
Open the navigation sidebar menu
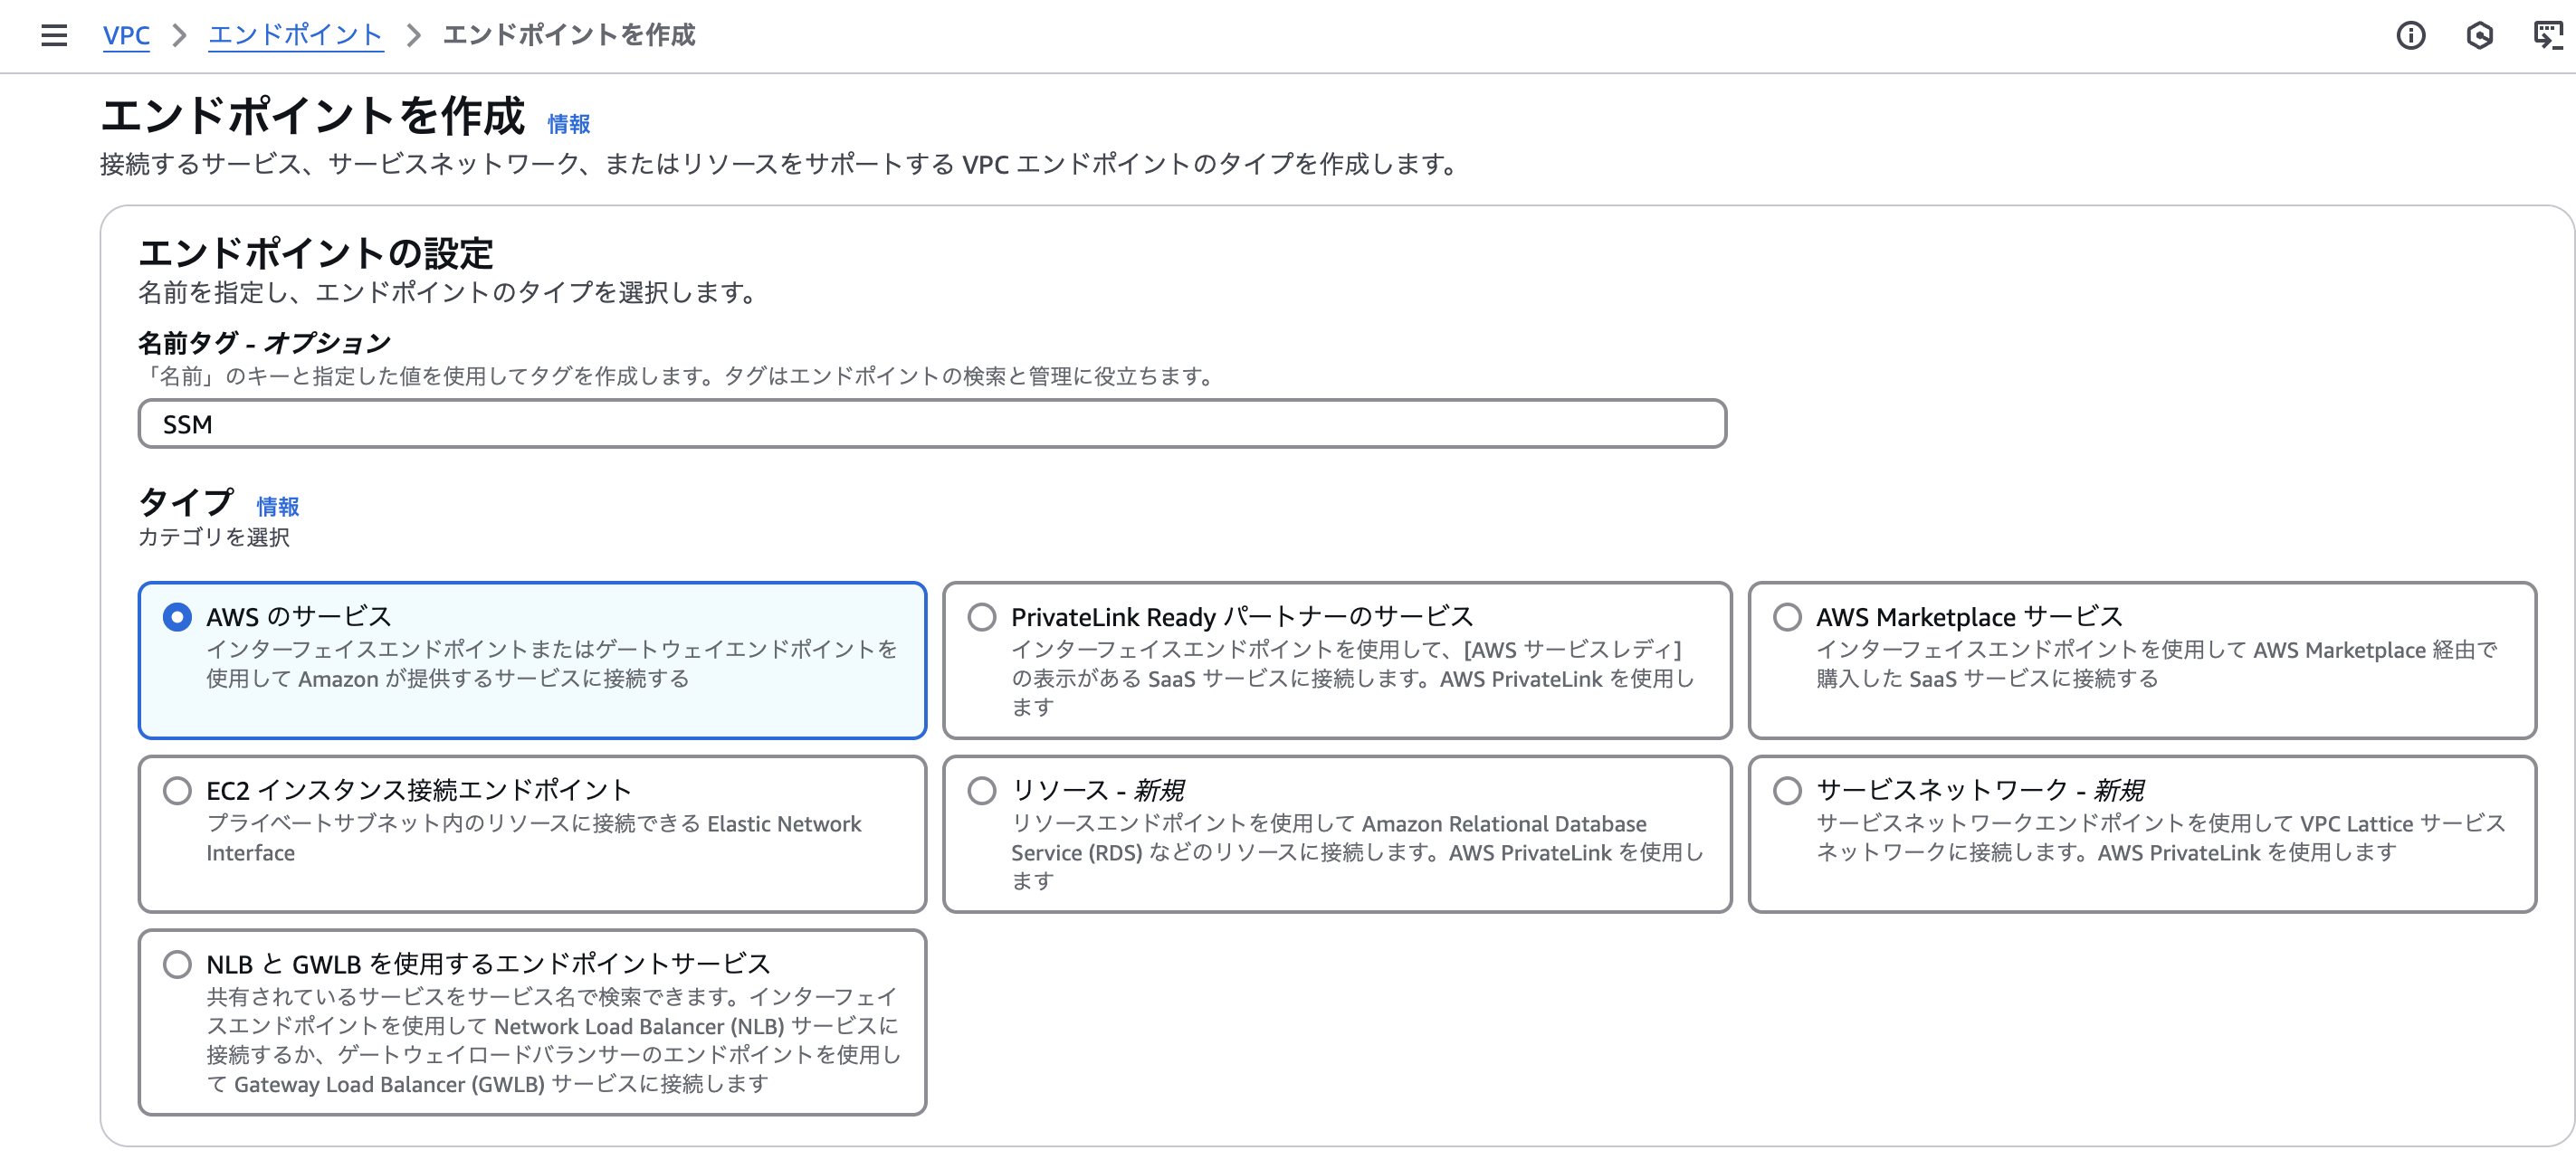(53, 36)
